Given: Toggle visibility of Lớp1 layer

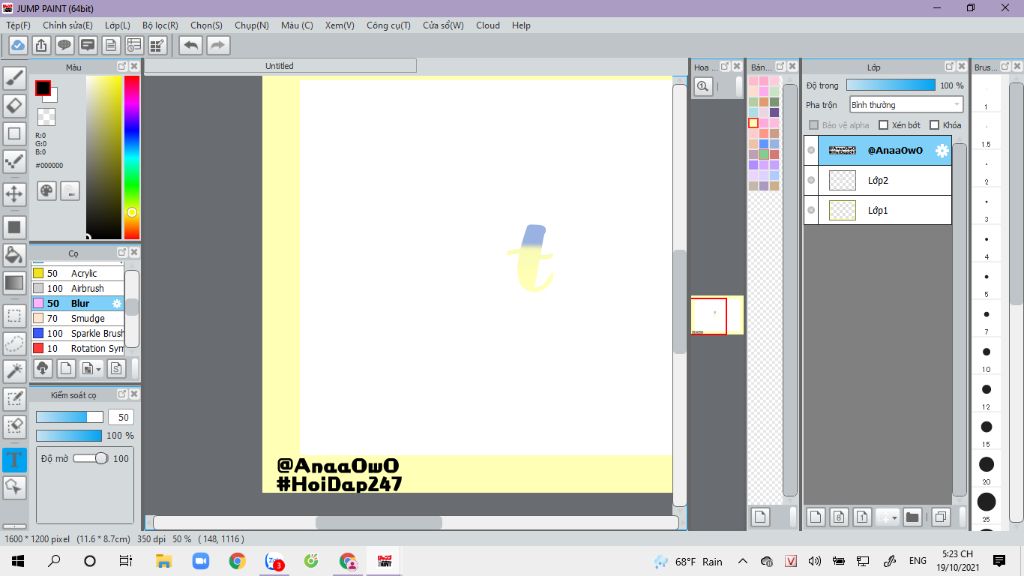Looking at the screenshot, I should point(811,210).
